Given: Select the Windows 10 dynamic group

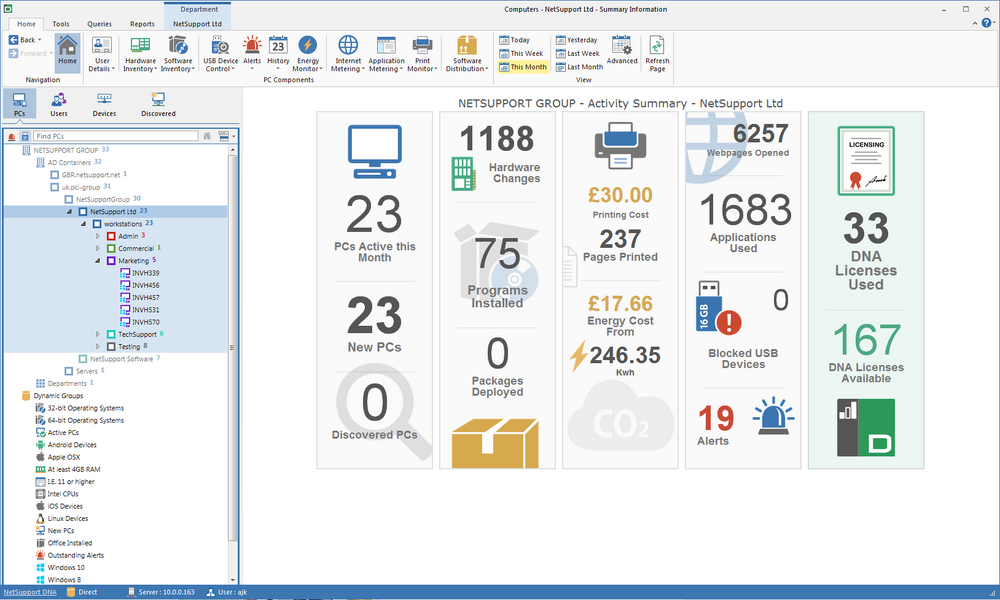Looking at the screenshot, I should (x=60, y=567).
